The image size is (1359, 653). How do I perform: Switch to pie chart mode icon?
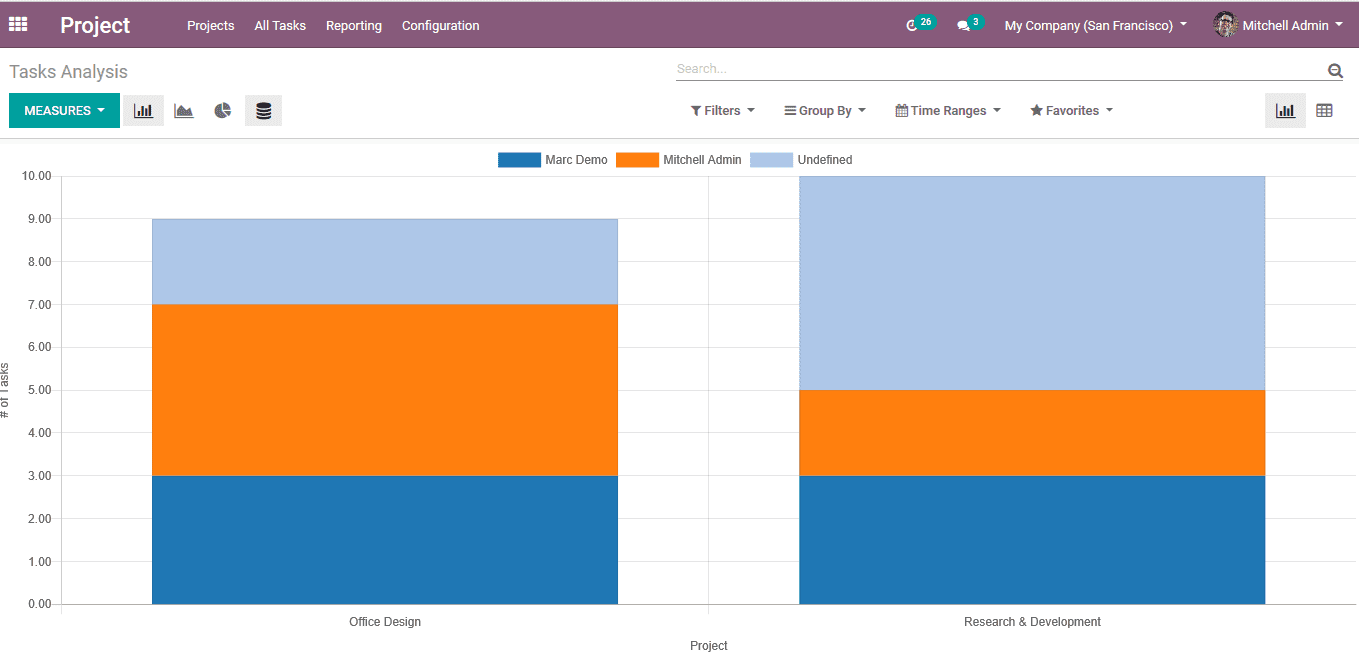point(223,110)
